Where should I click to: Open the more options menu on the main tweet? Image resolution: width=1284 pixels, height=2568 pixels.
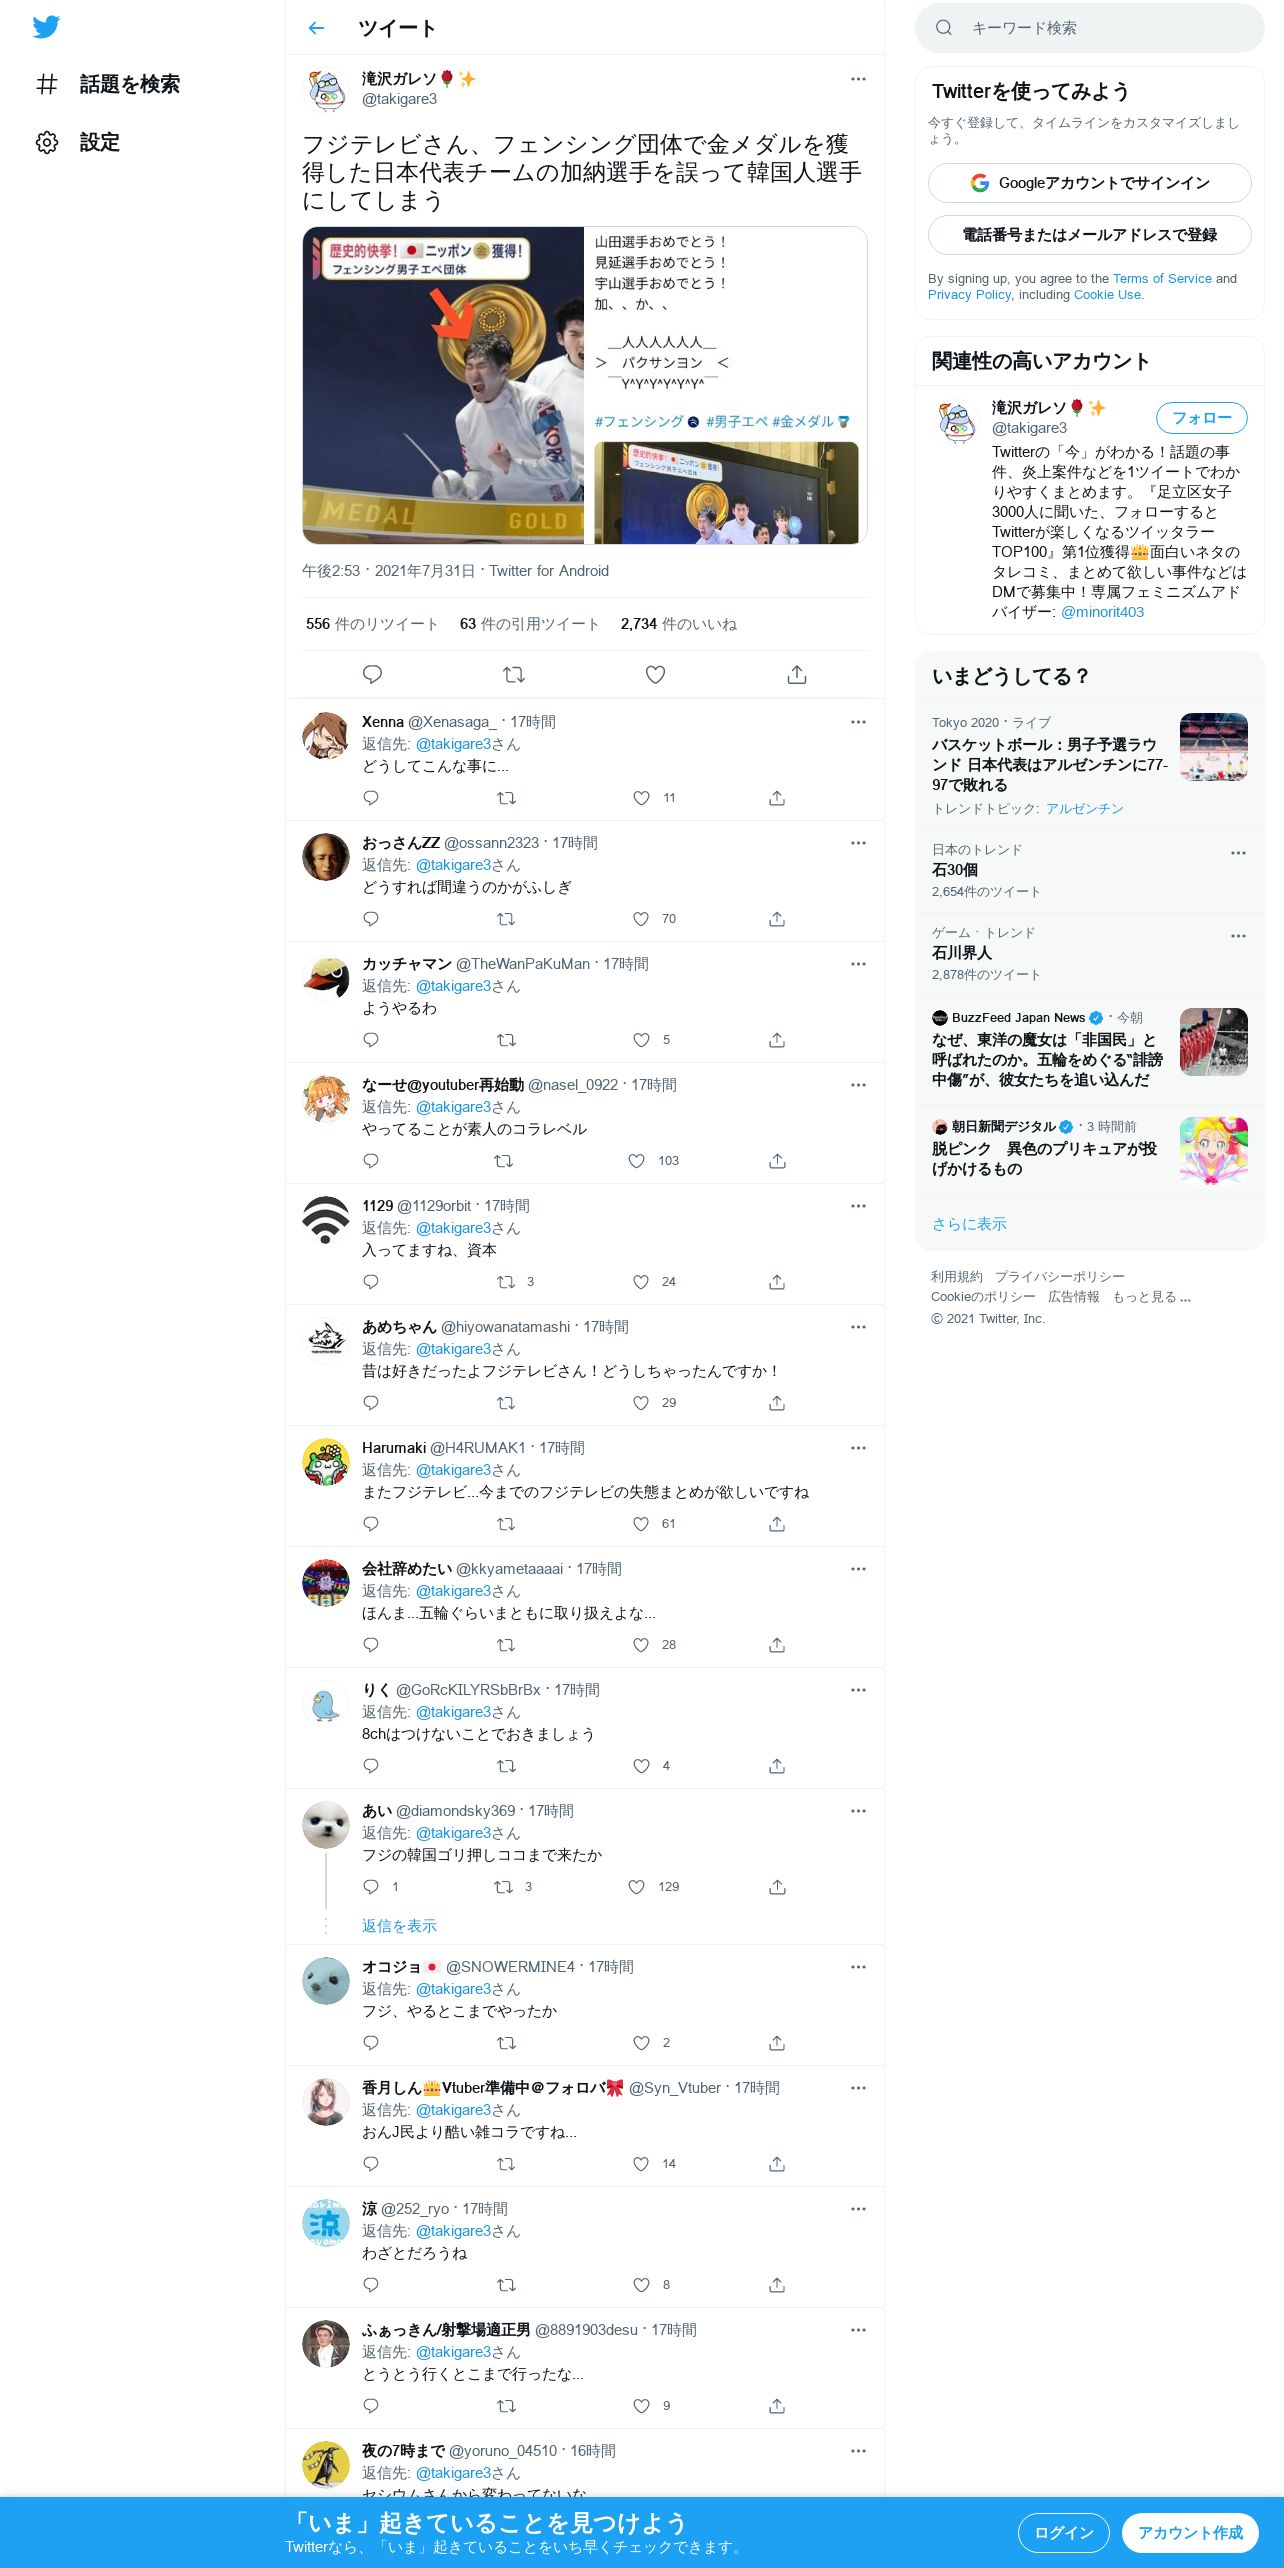(858, 79)
